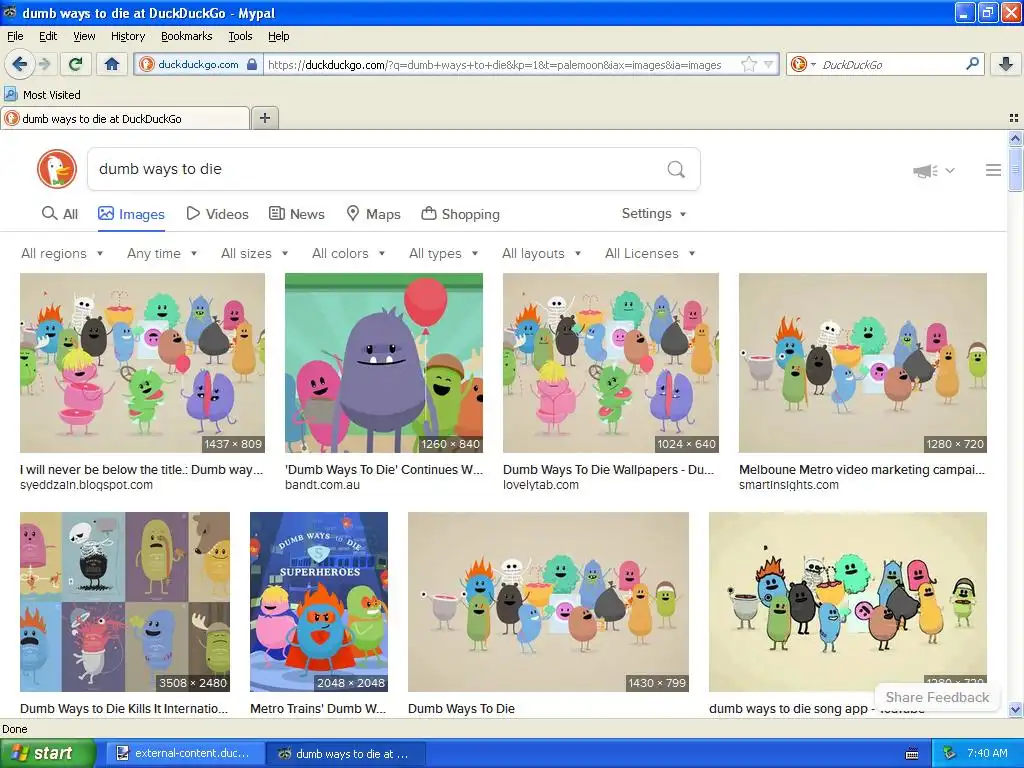1024x768 pixels.
Task: Open the DuckDuckGo hamburger menu
Action: click(993, 170)
